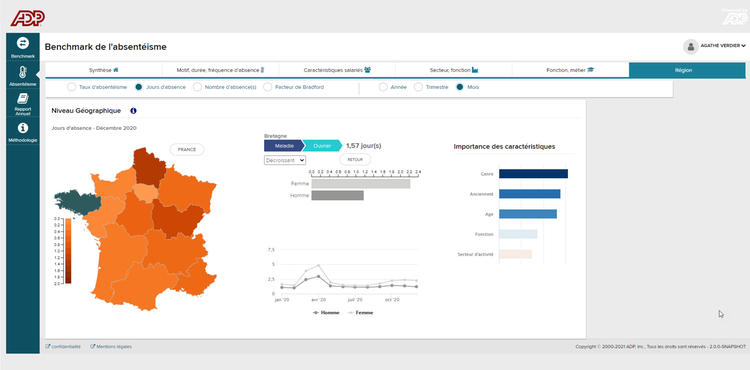Click the "Jours d'absence - Décembre 2020" label

pos(94,128)
